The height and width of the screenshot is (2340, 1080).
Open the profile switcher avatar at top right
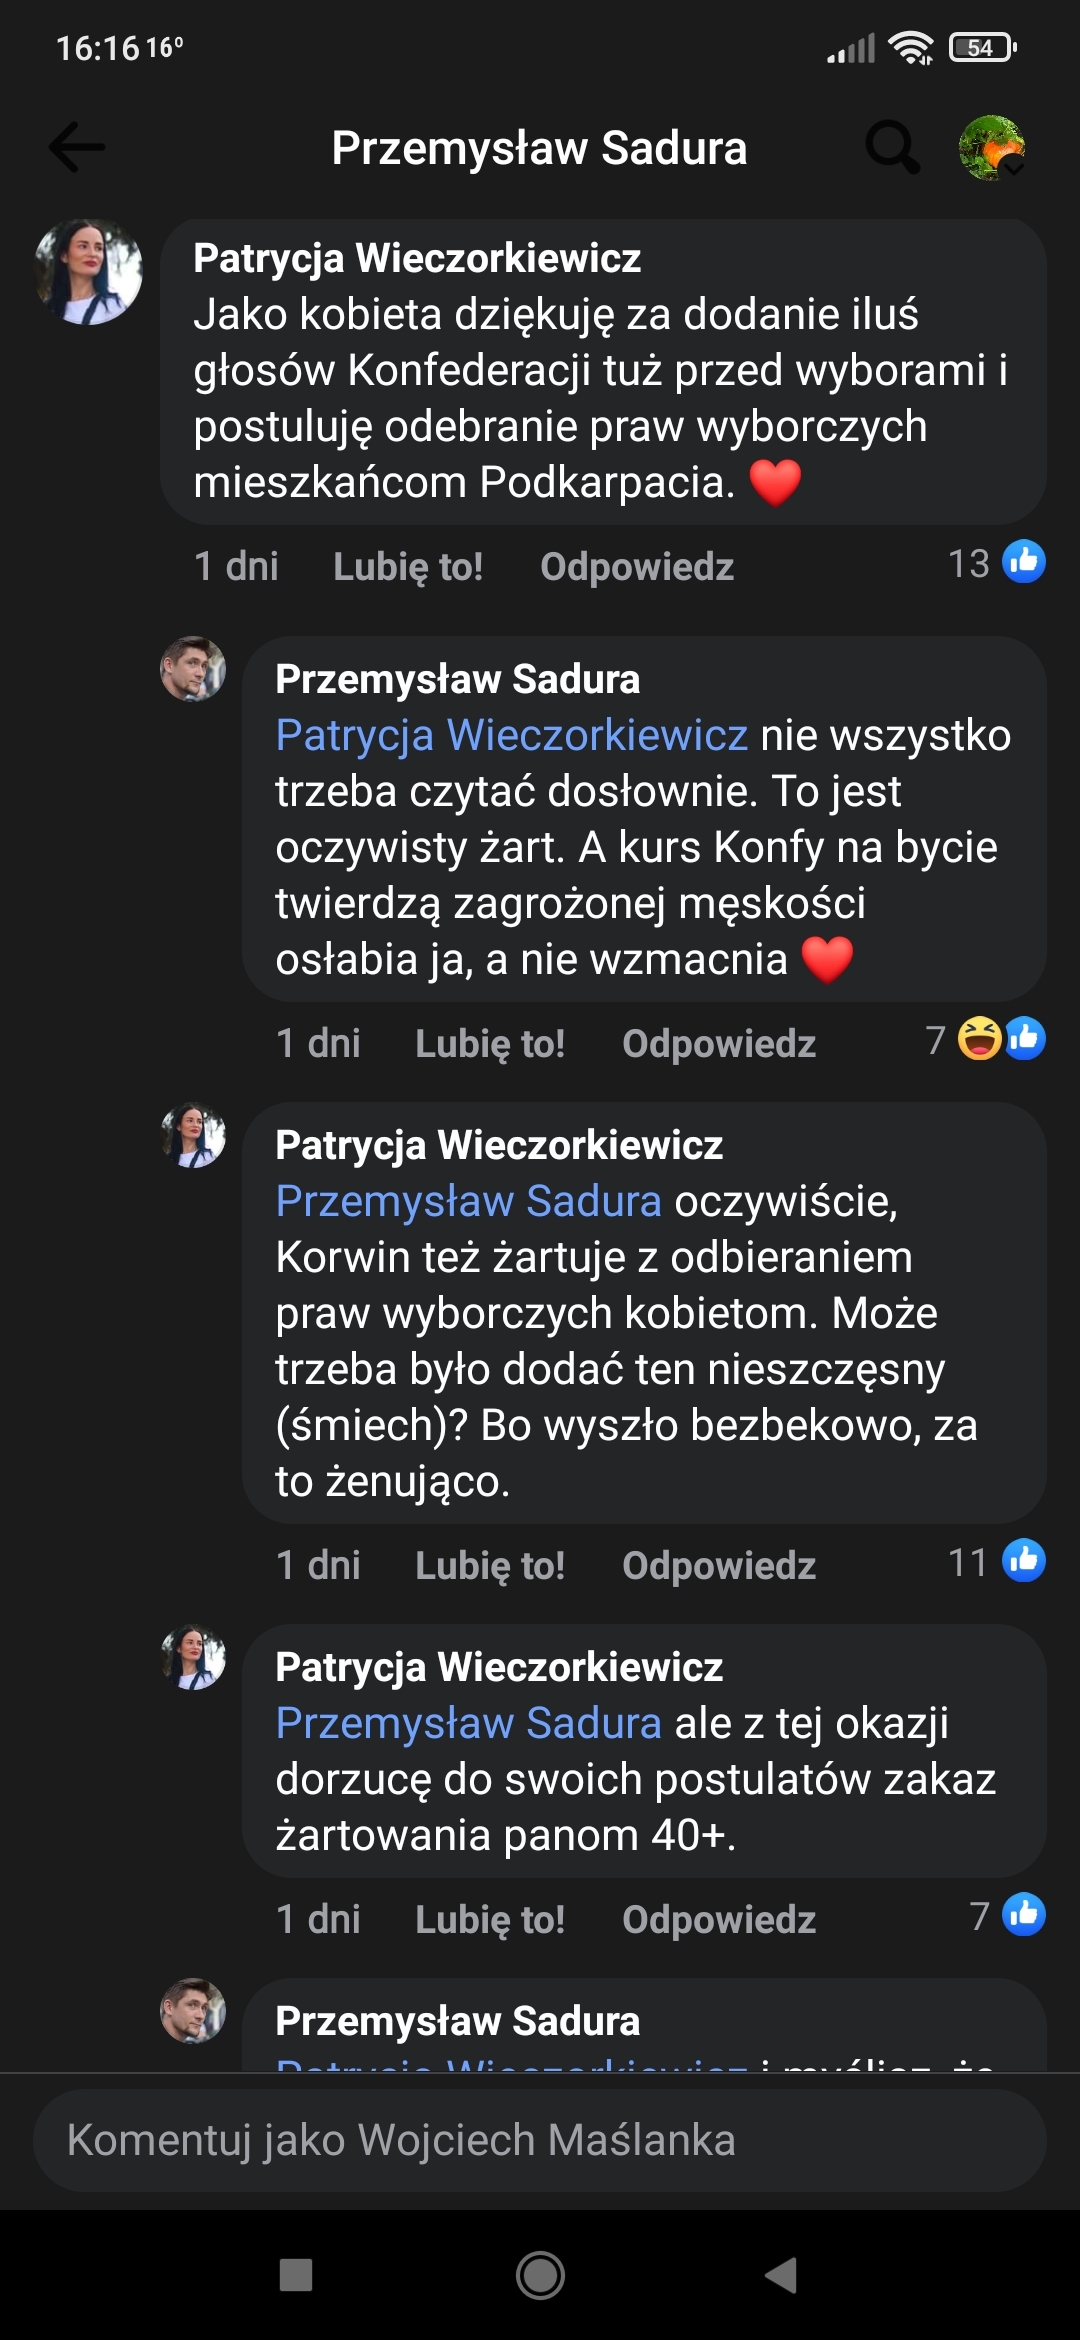point(992,148)
